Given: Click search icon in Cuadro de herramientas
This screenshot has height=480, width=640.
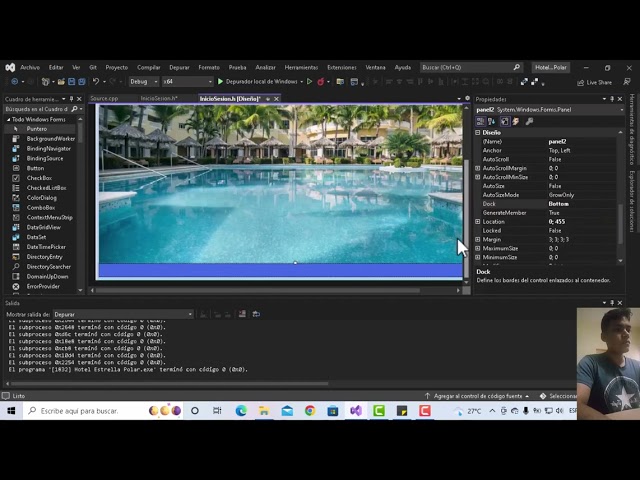Looking at the screenshot, I should [74, 109].
